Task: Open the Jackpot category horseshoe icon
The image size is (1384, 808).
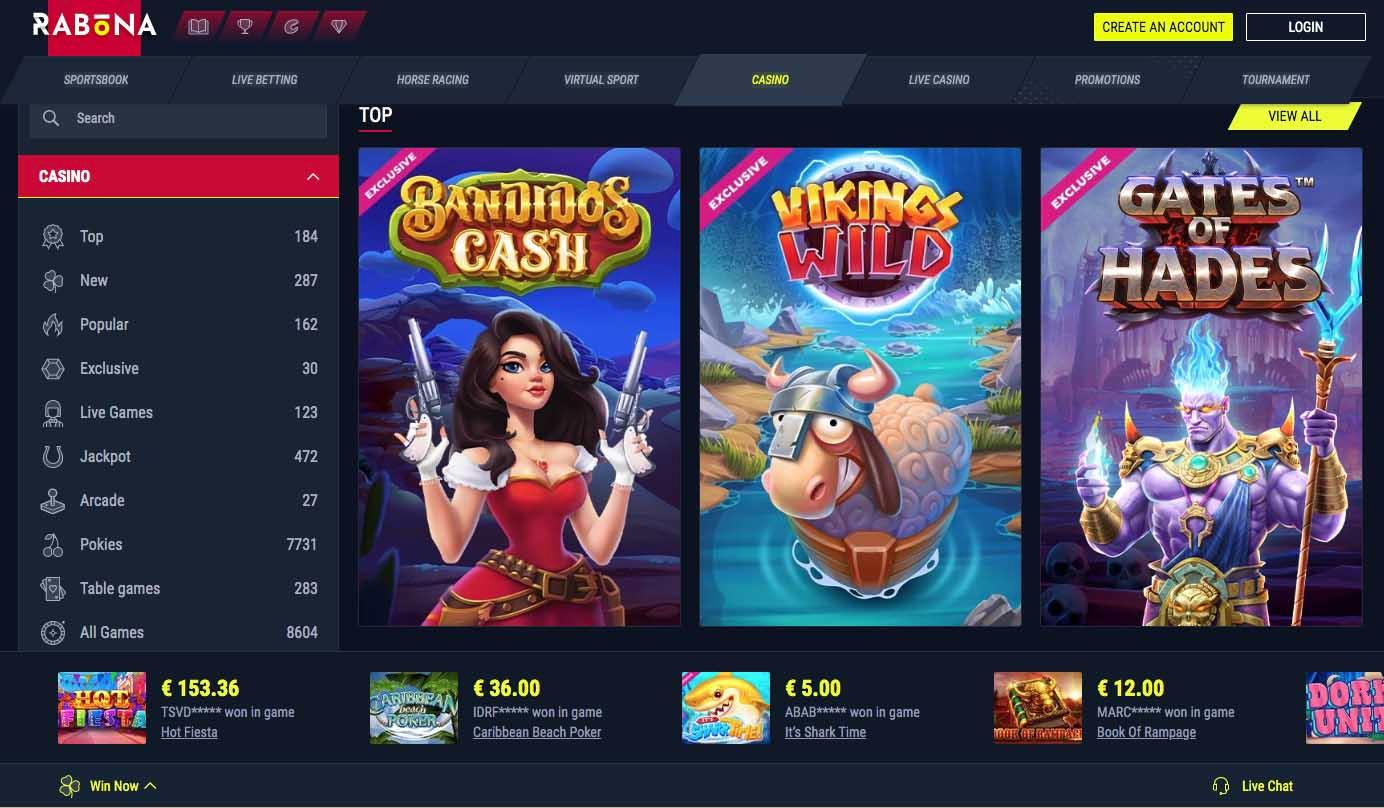Action: pyautogui.click(x=53, y=456)
